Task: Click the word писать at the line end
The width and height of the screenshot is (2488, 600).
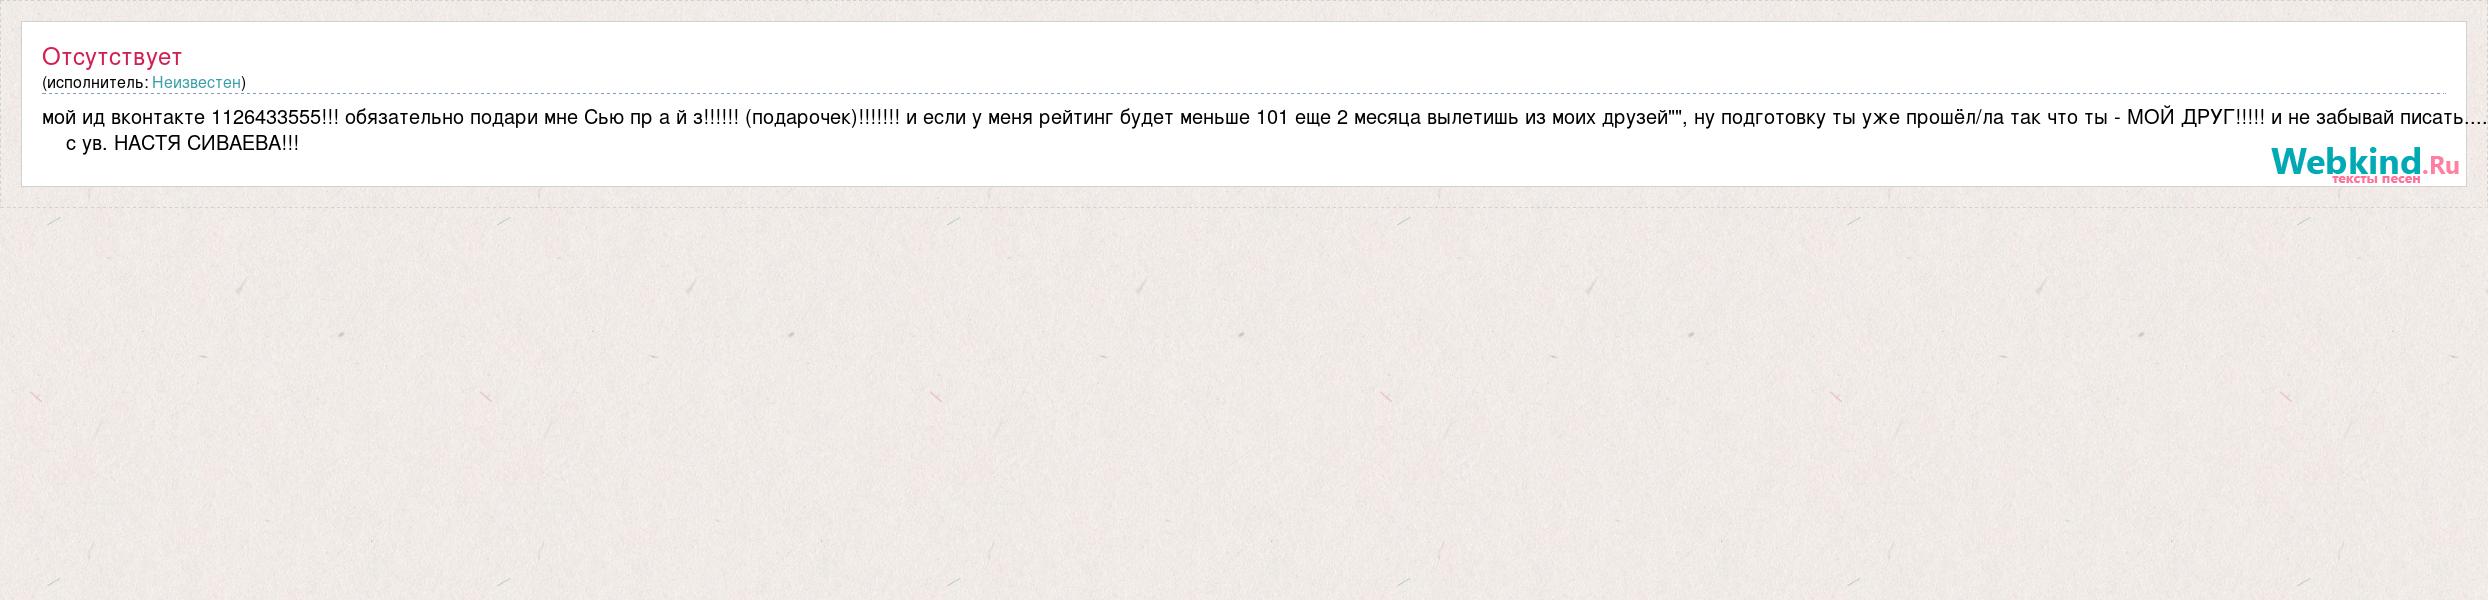Action: (x=2432, y=117)
